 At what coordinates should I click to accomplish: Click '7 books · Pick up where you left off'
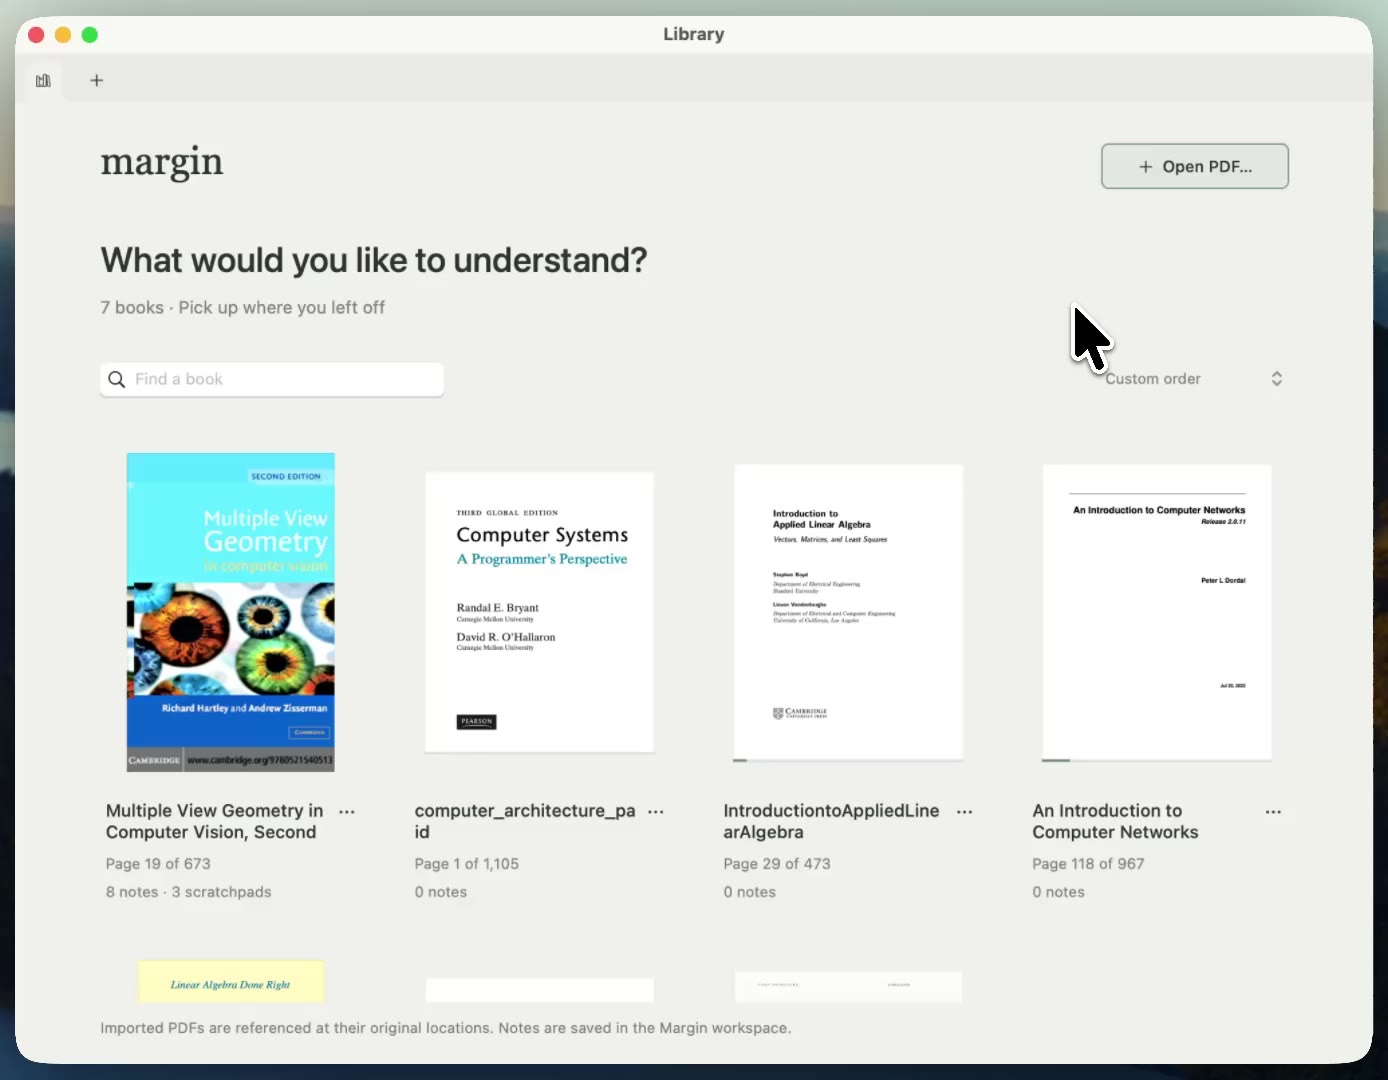pyautogui.click(x=243, y=308)
